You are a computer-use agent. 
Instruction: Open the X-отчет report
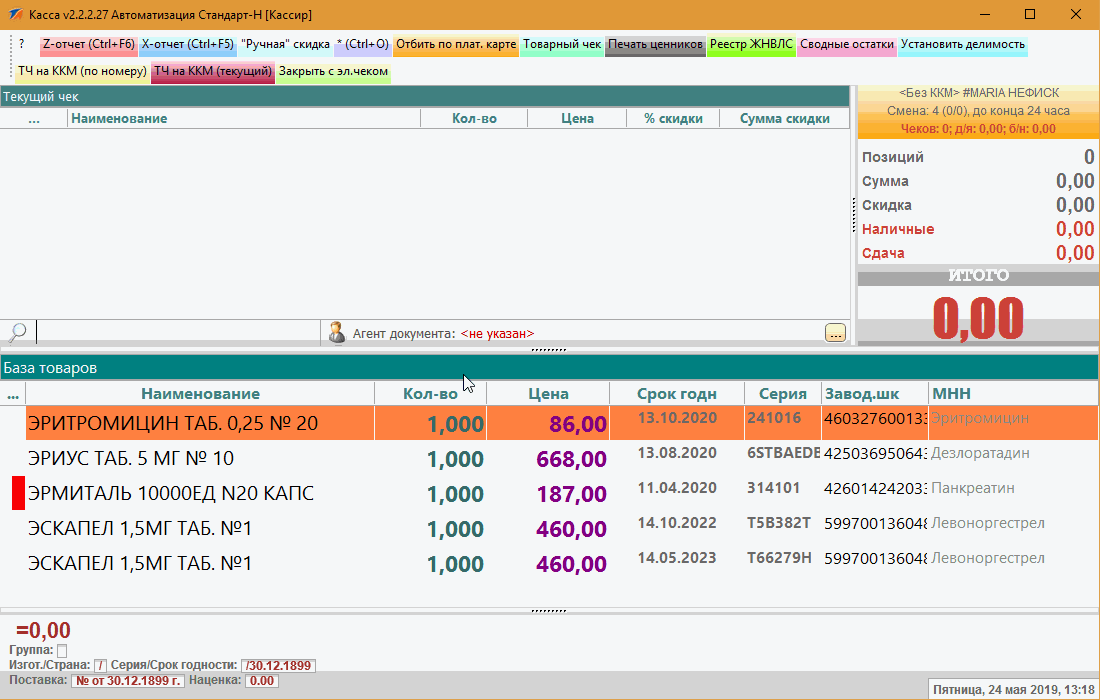[187, 45]
